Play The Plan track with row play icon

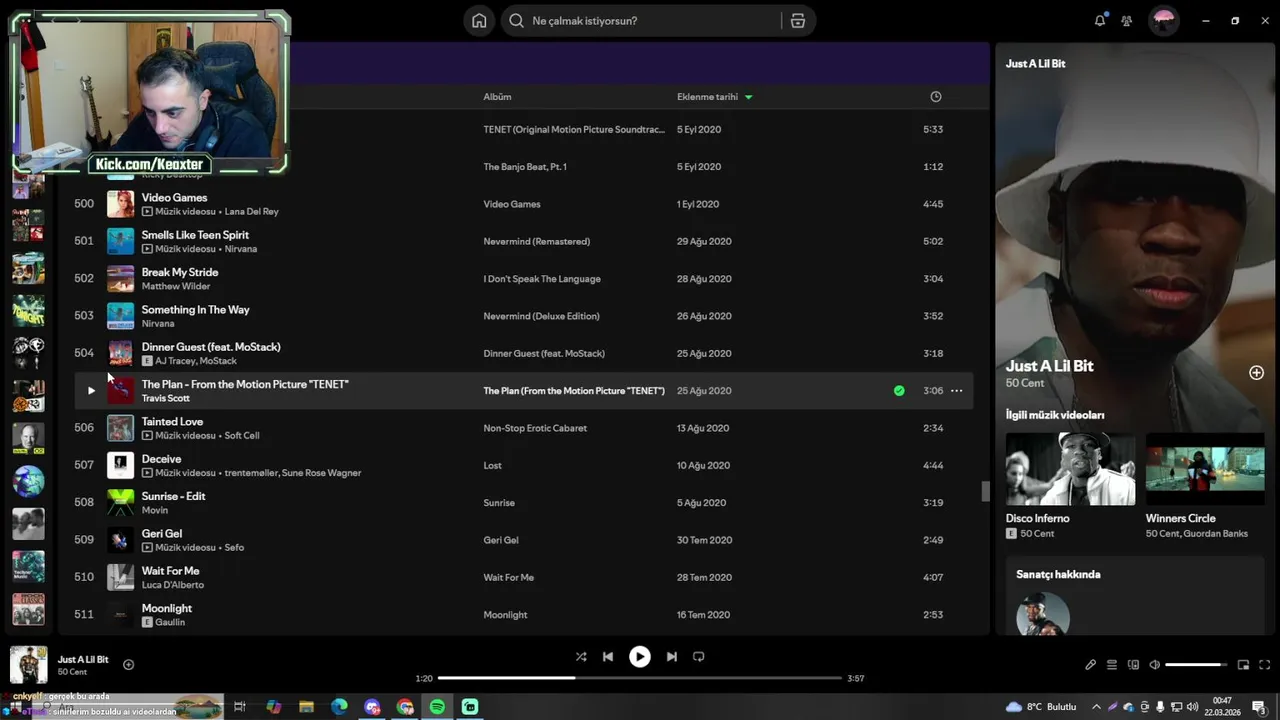coord(90,391)
